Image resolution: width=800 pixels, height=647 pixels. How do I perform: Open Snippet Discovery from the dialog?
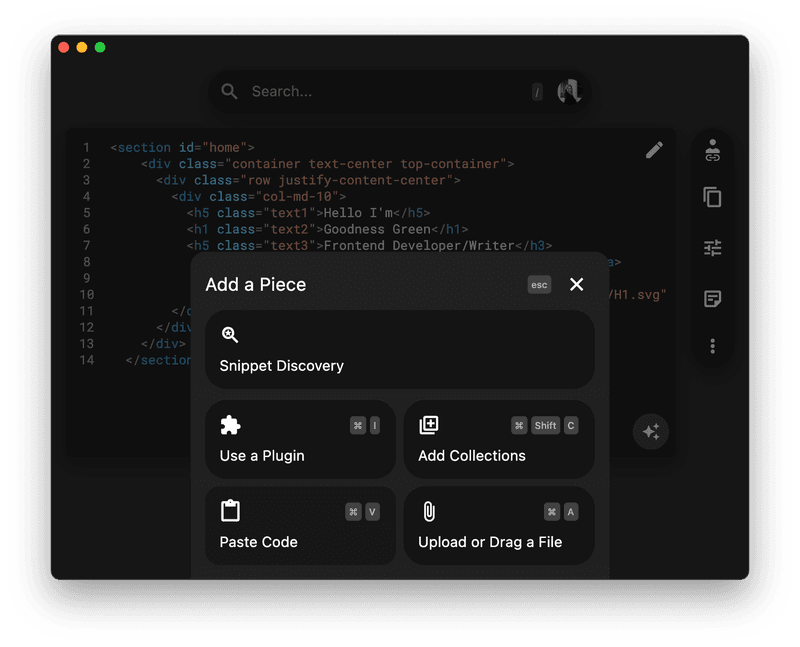pyautogui.click(x=398, y=349)
